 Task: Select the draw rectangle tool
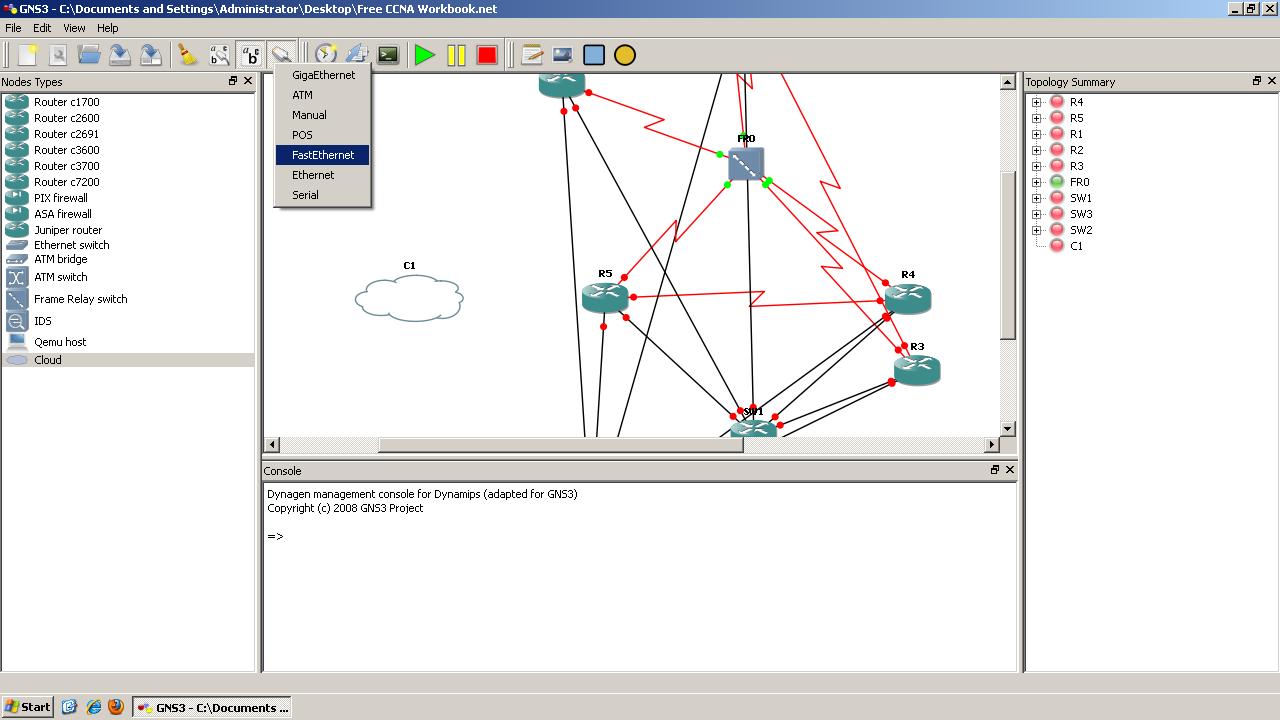pyautogui.click(x=594, y=55)
